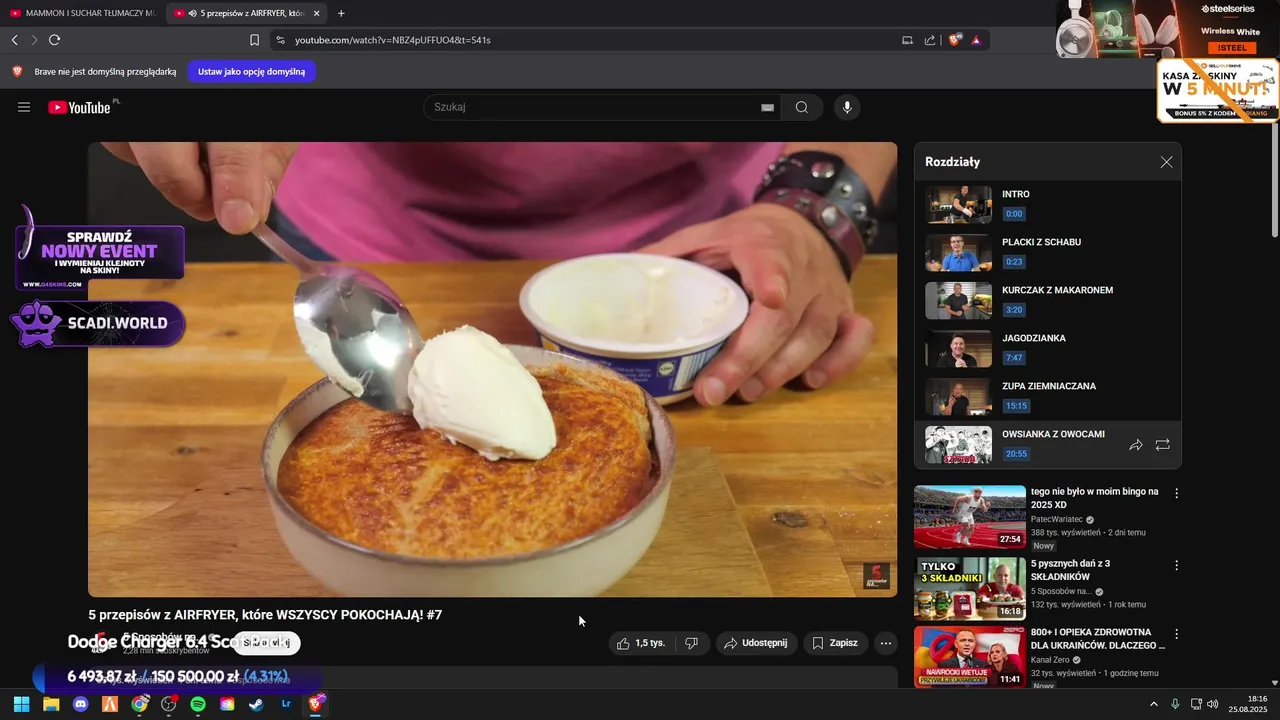The image size is (1280, 720).
Task: Open 'tego nie było w moim bingo' video thumbnail
Action: point(970,517)
